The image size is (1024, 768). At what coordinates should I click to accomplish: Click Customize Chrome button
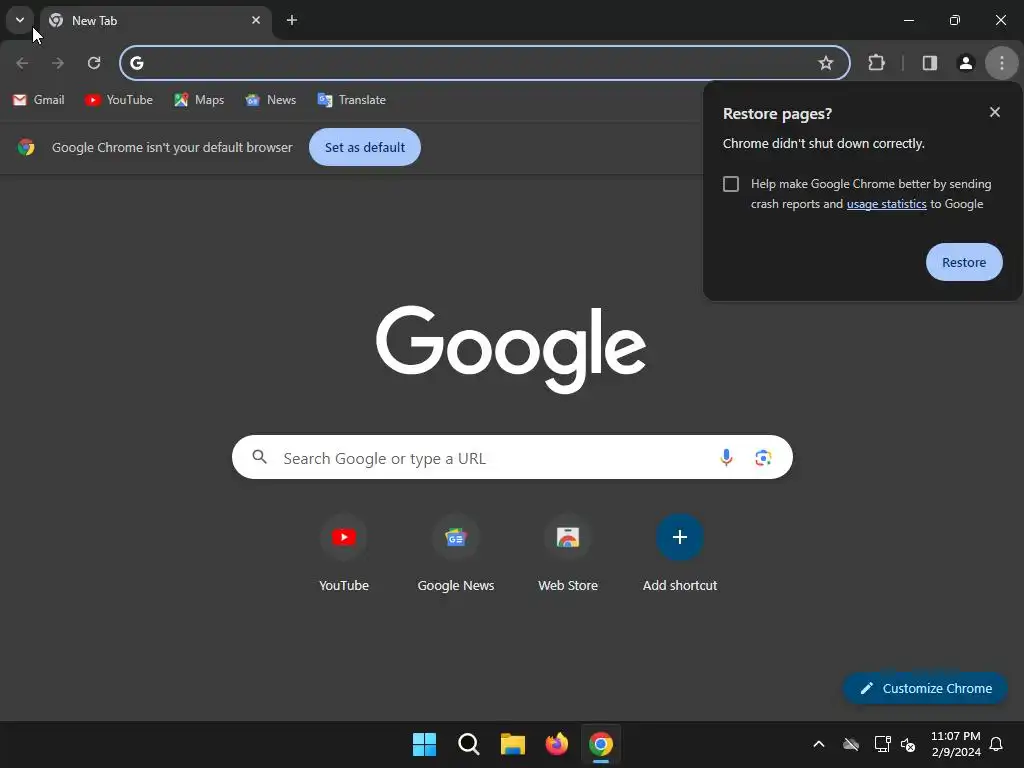[x=925, y=688]
